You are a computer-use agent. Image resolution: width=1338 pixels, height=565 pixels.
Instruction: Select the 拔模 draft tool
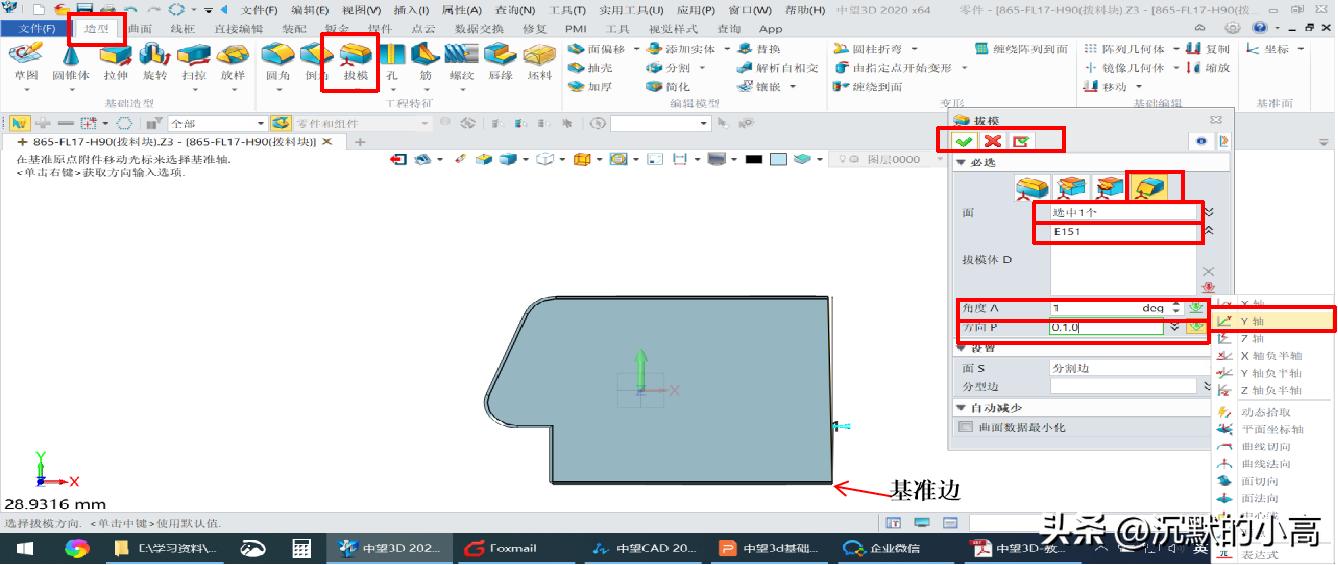355,62
